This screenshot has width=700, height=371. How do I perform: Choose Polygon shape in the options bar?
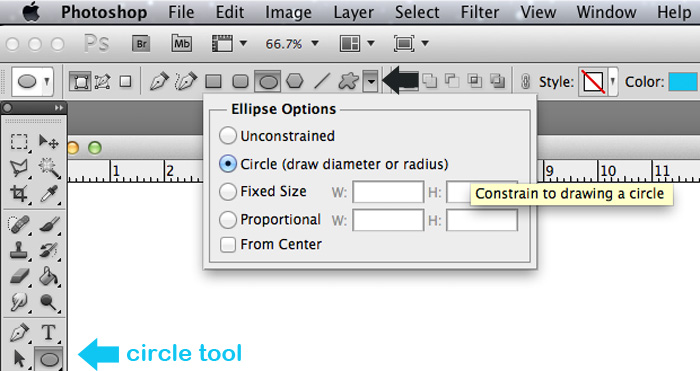click(295, 82)
